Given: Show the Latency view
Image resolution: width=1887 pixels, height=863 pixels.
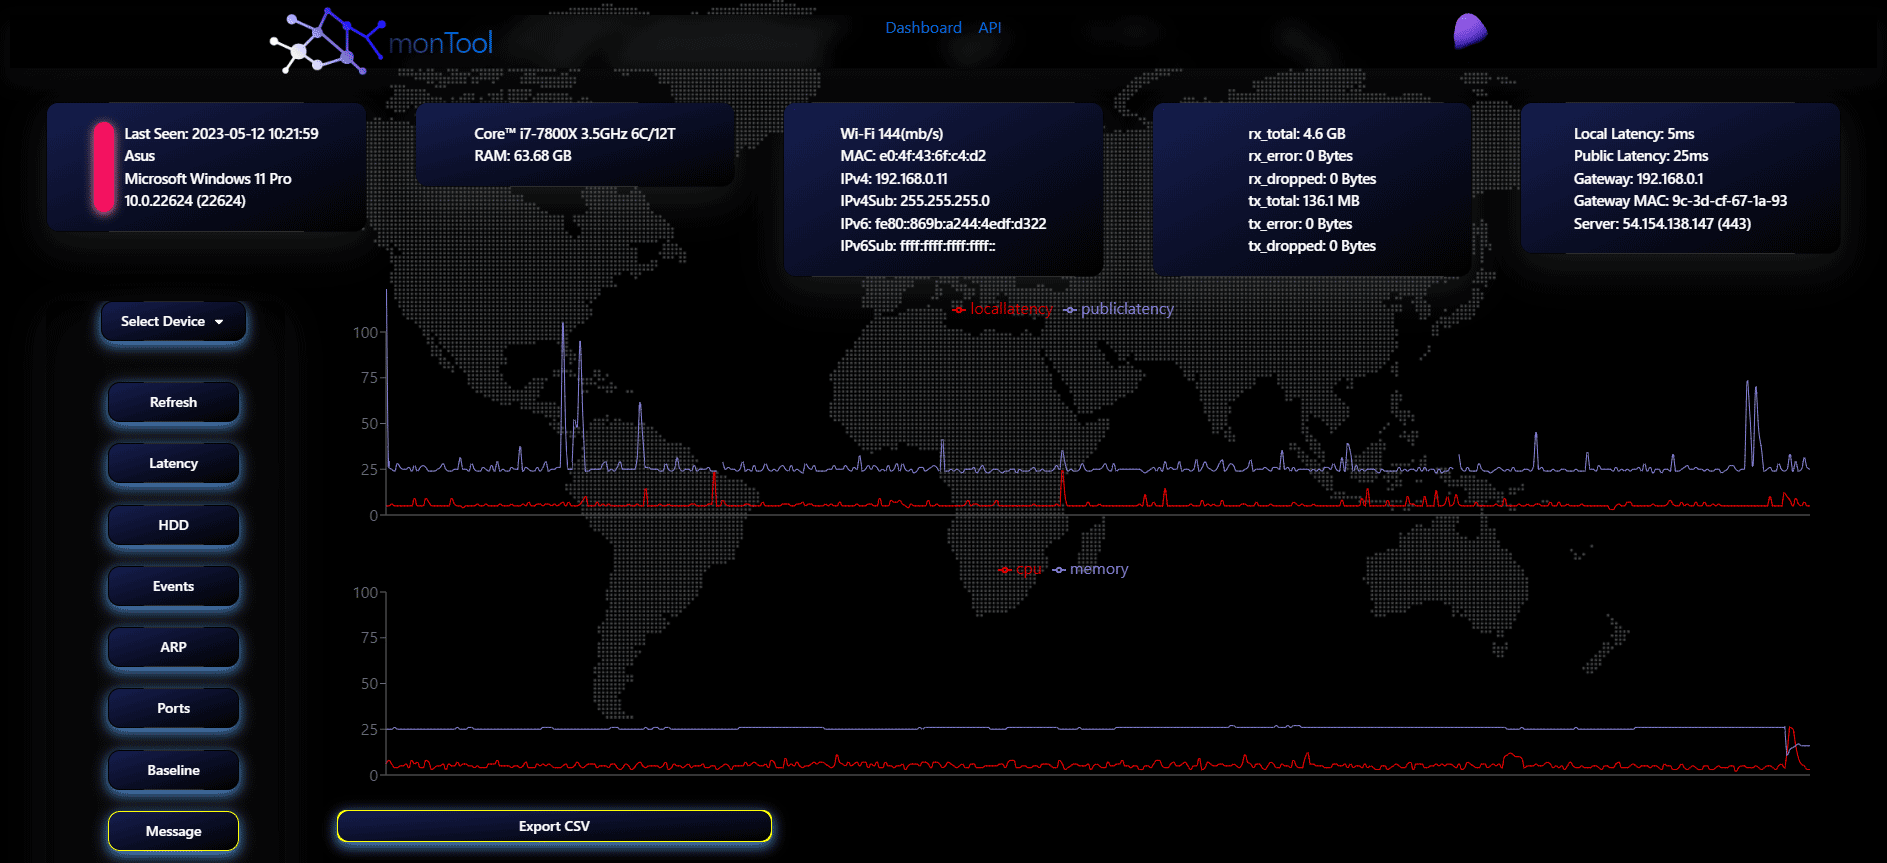Looking at the screenshot, I should [x=173, y=464].
